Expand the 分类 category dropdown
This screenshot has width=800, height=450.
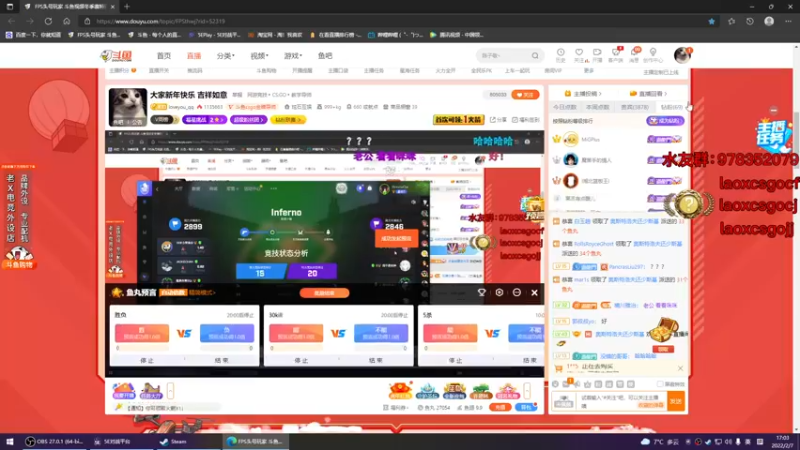(225, 56)
